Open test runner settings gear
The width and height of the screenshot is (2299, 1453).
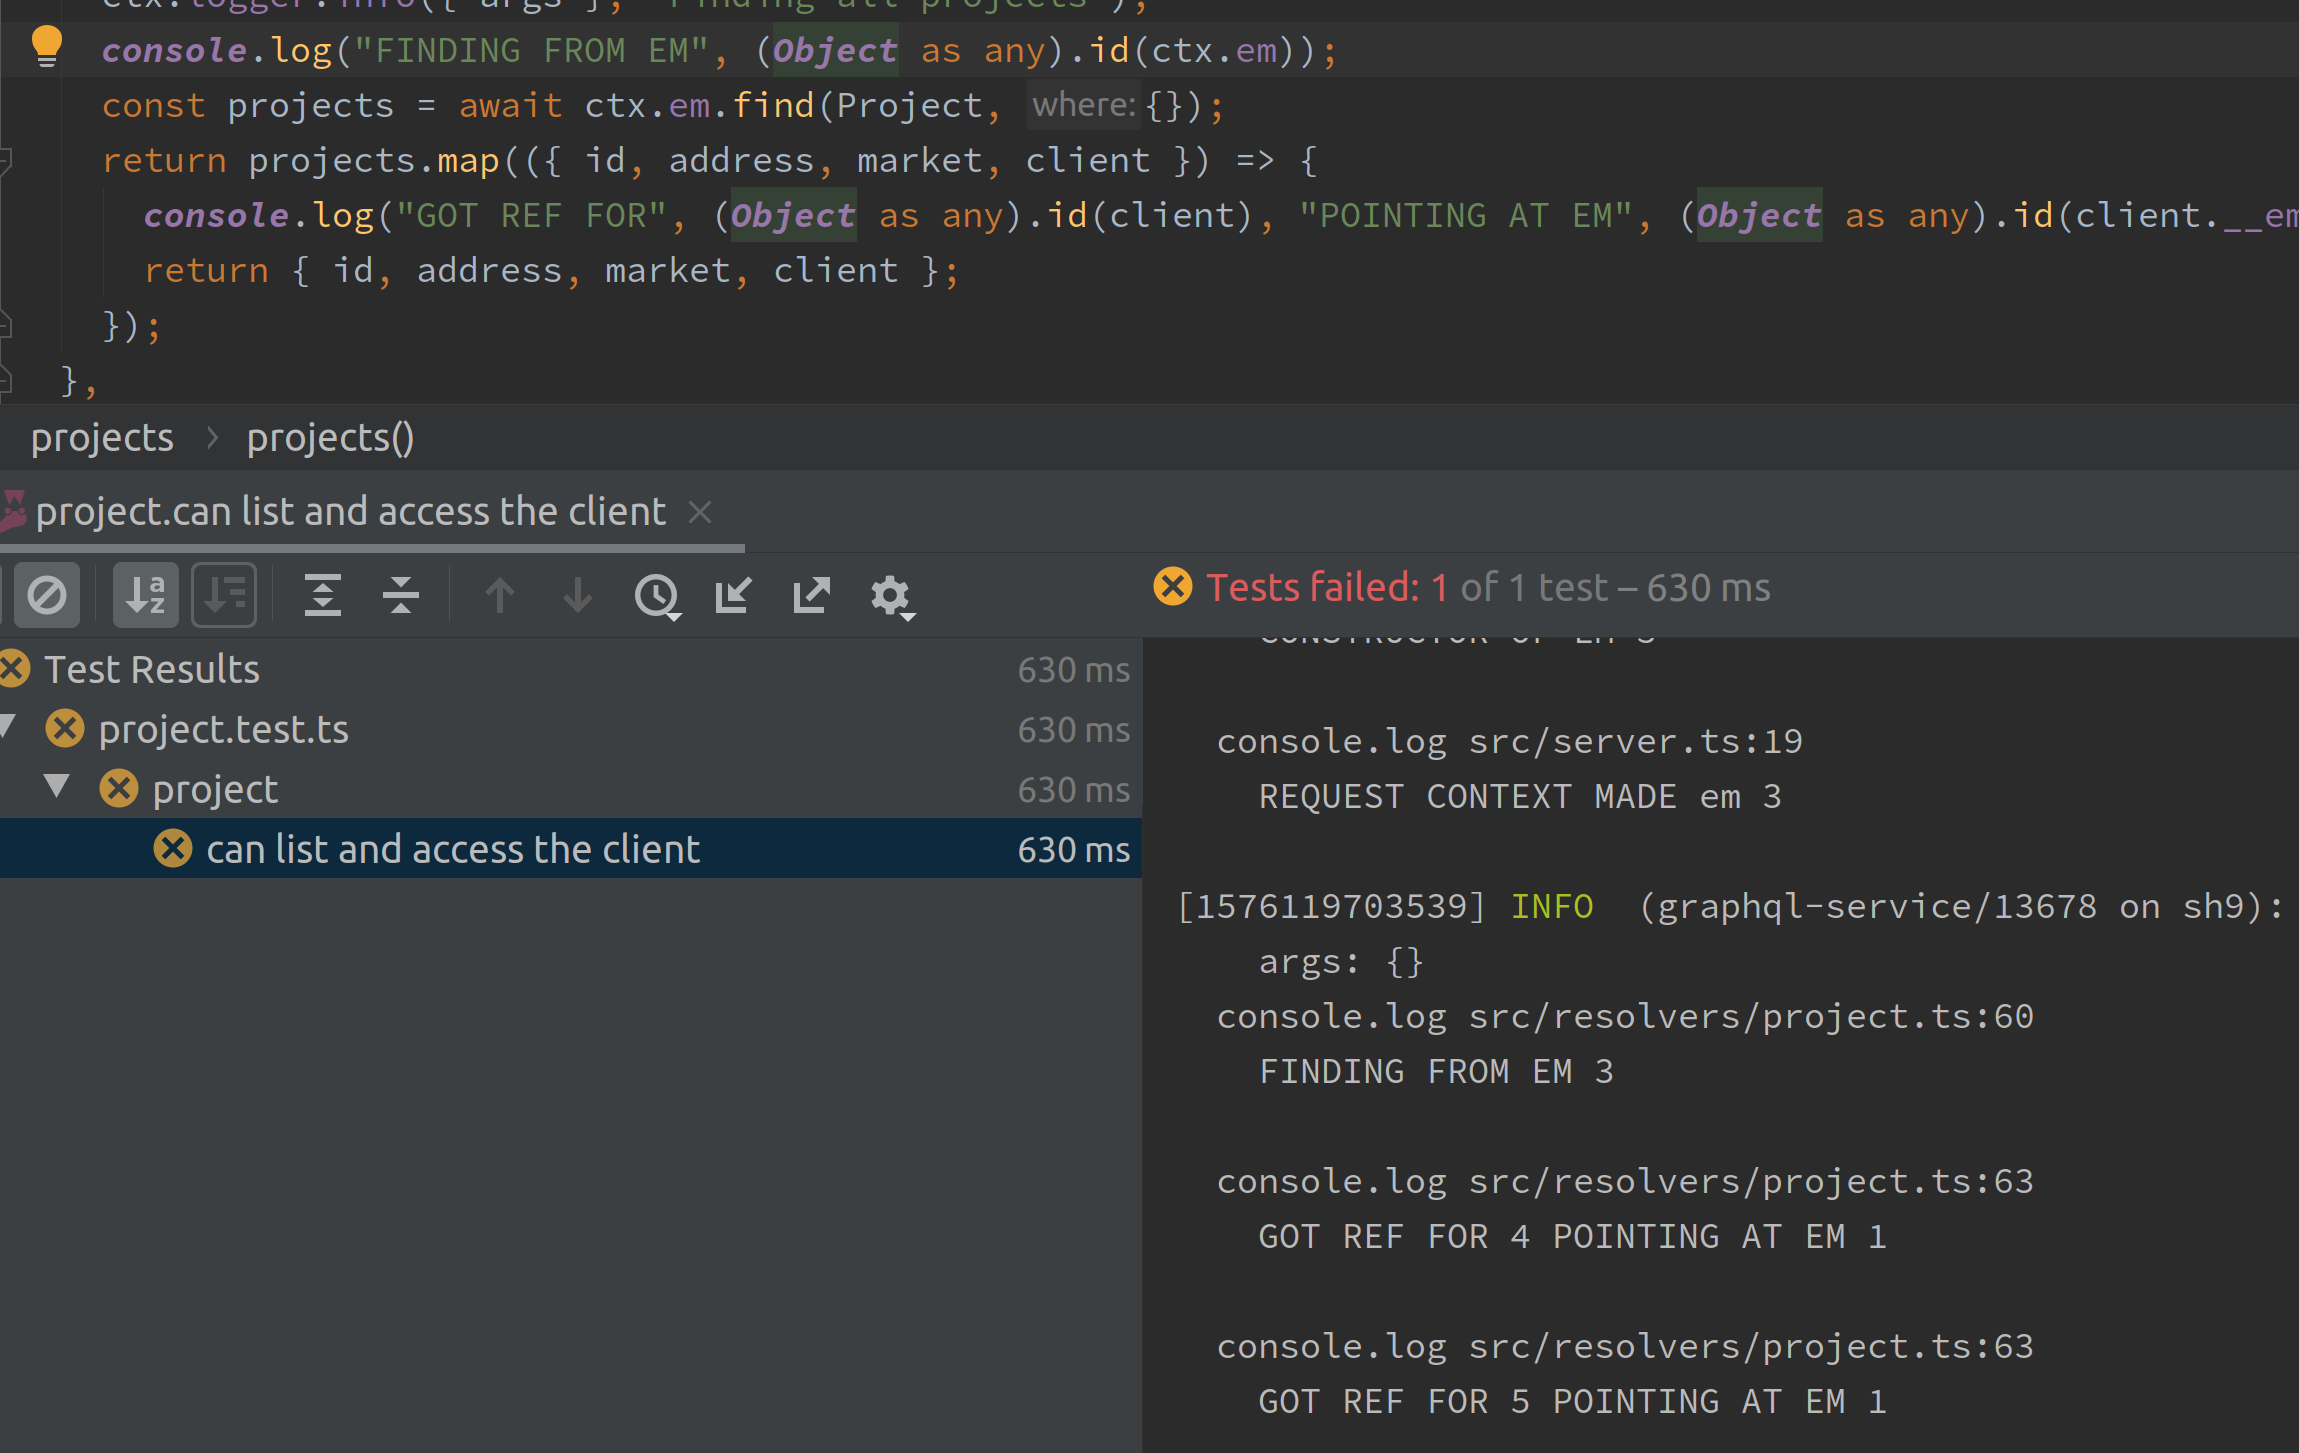[x=889, y=595]
